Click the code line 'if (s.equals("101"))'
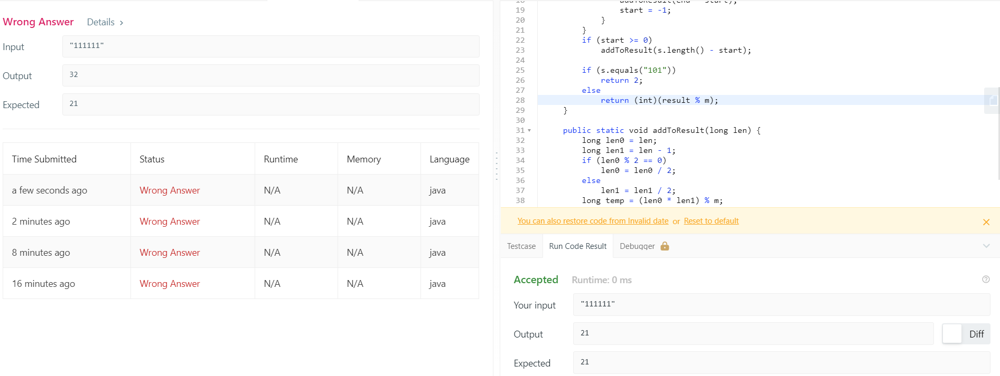Screen dimensions: 1000x376 click(628, 70)
